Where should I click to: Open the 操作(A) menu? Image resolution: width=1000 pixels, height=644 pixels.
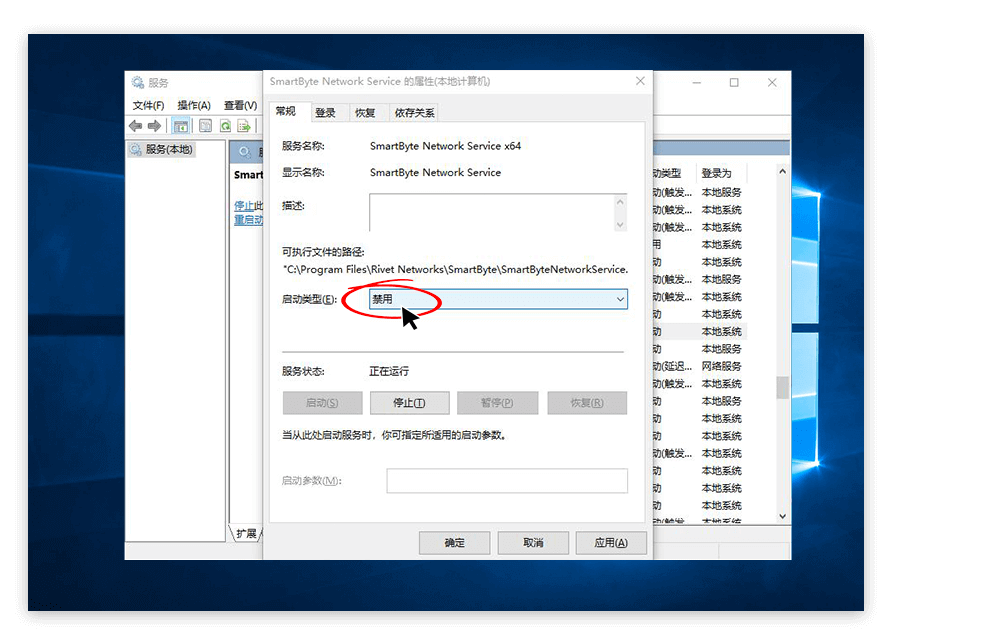coord(194,105)
